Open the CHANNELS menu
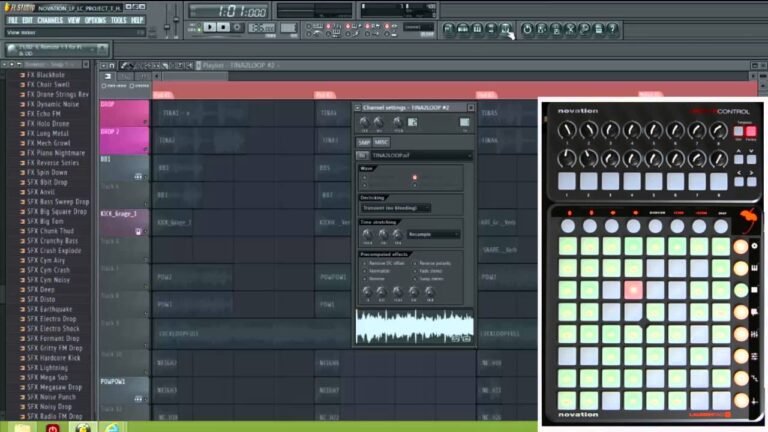The width and height of the screenshot is (768, 432). tap(50, 21)
